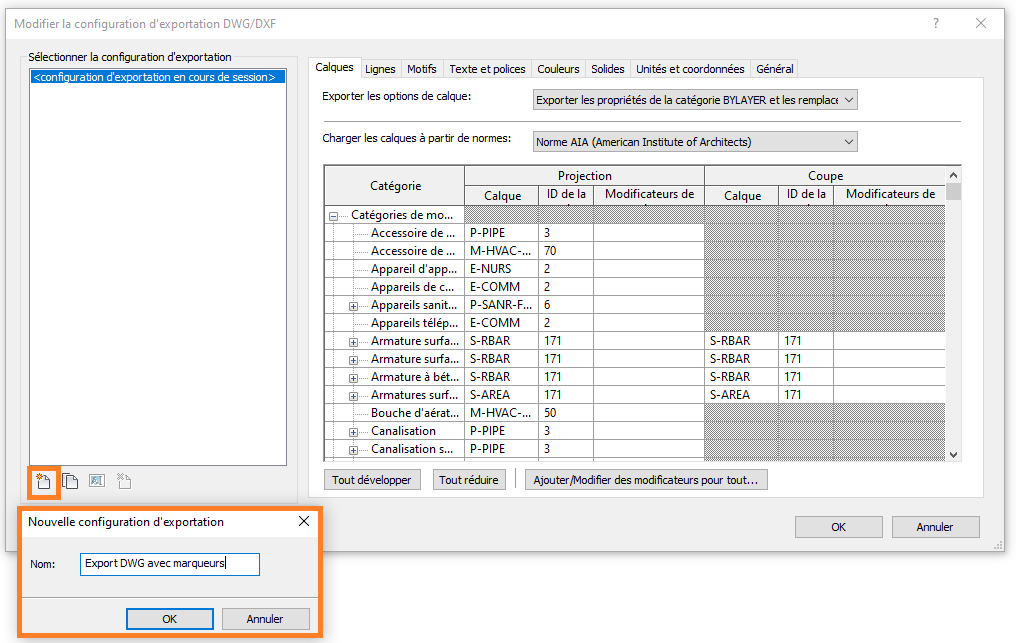Collapse the Catégories de mo... root node
The image size is (1016, 643).
point(333,215)
